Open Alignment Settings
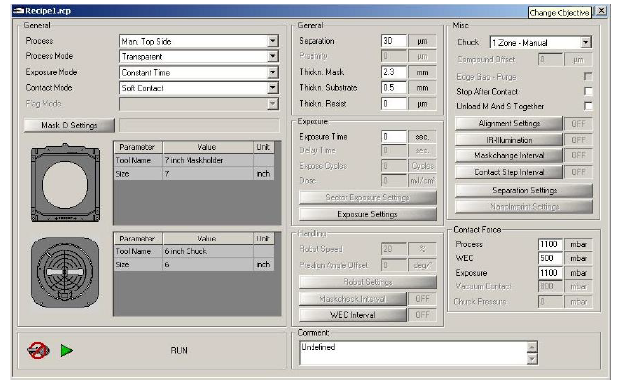Image resolution: width=624 pixels, height=385 pixels. pyautogui.click(x=509, y=124)
